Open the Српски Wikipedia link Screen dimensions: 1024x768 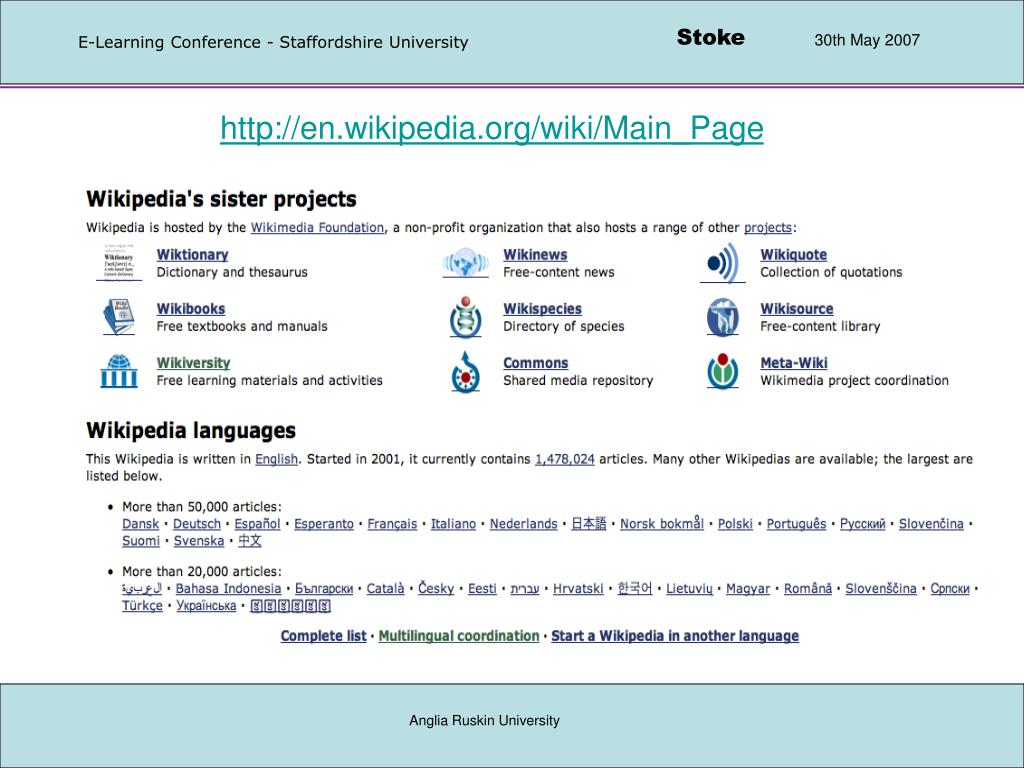950,588
